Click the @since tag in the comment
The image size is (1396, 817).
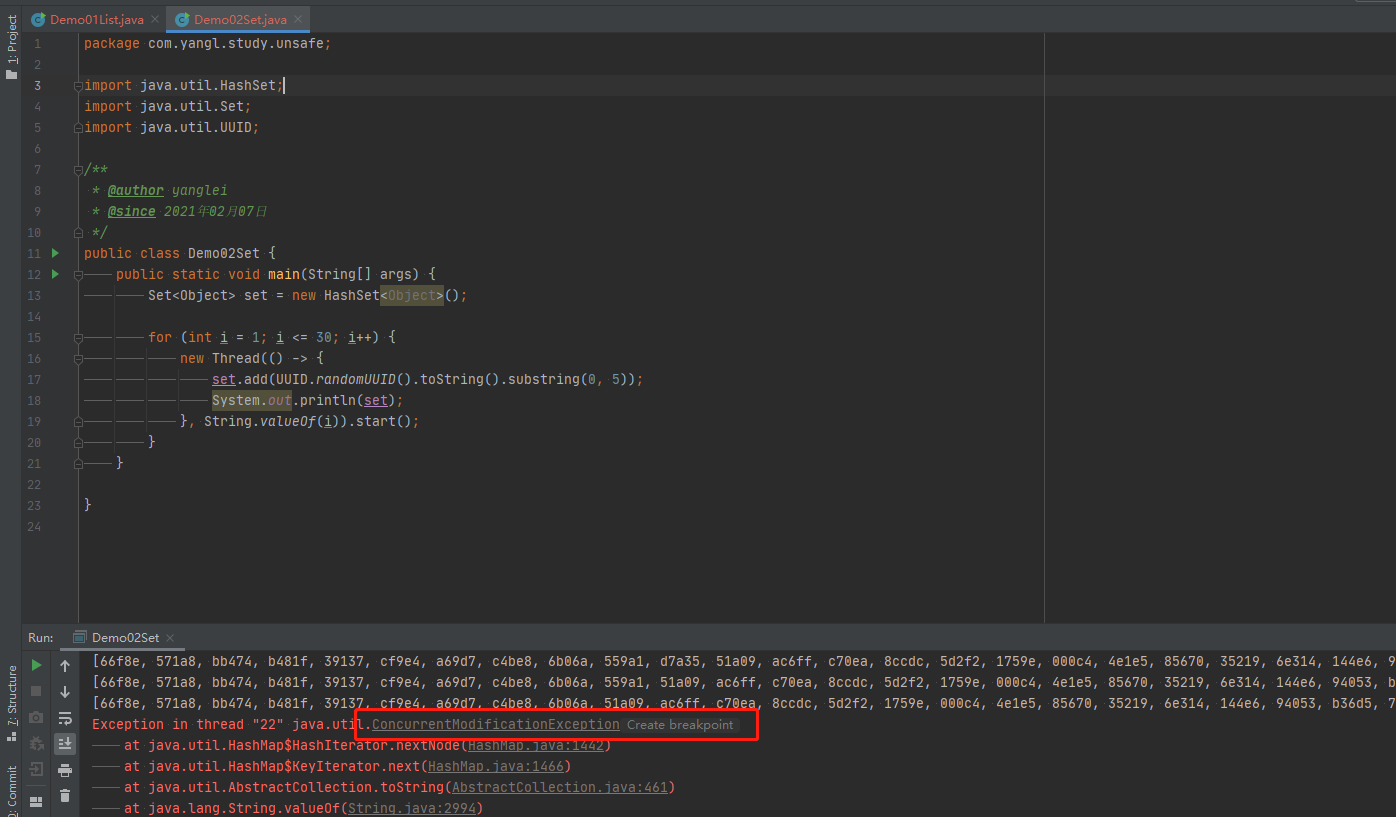pos(132,211)
